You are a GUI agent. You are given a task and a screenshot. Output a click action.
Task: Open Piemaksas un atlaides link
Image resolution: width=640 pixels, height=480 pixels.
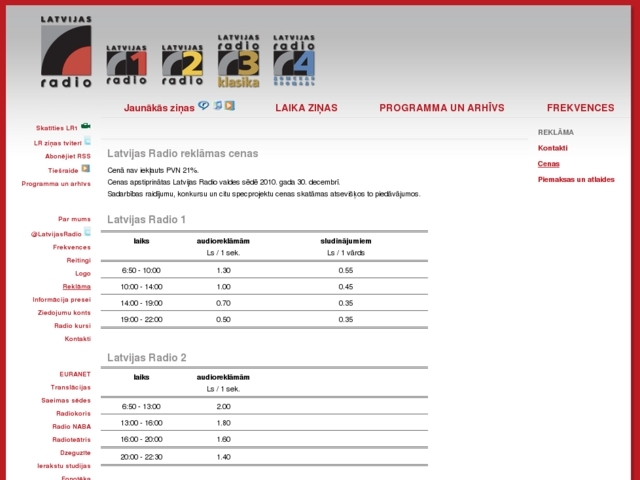(576, 180)
